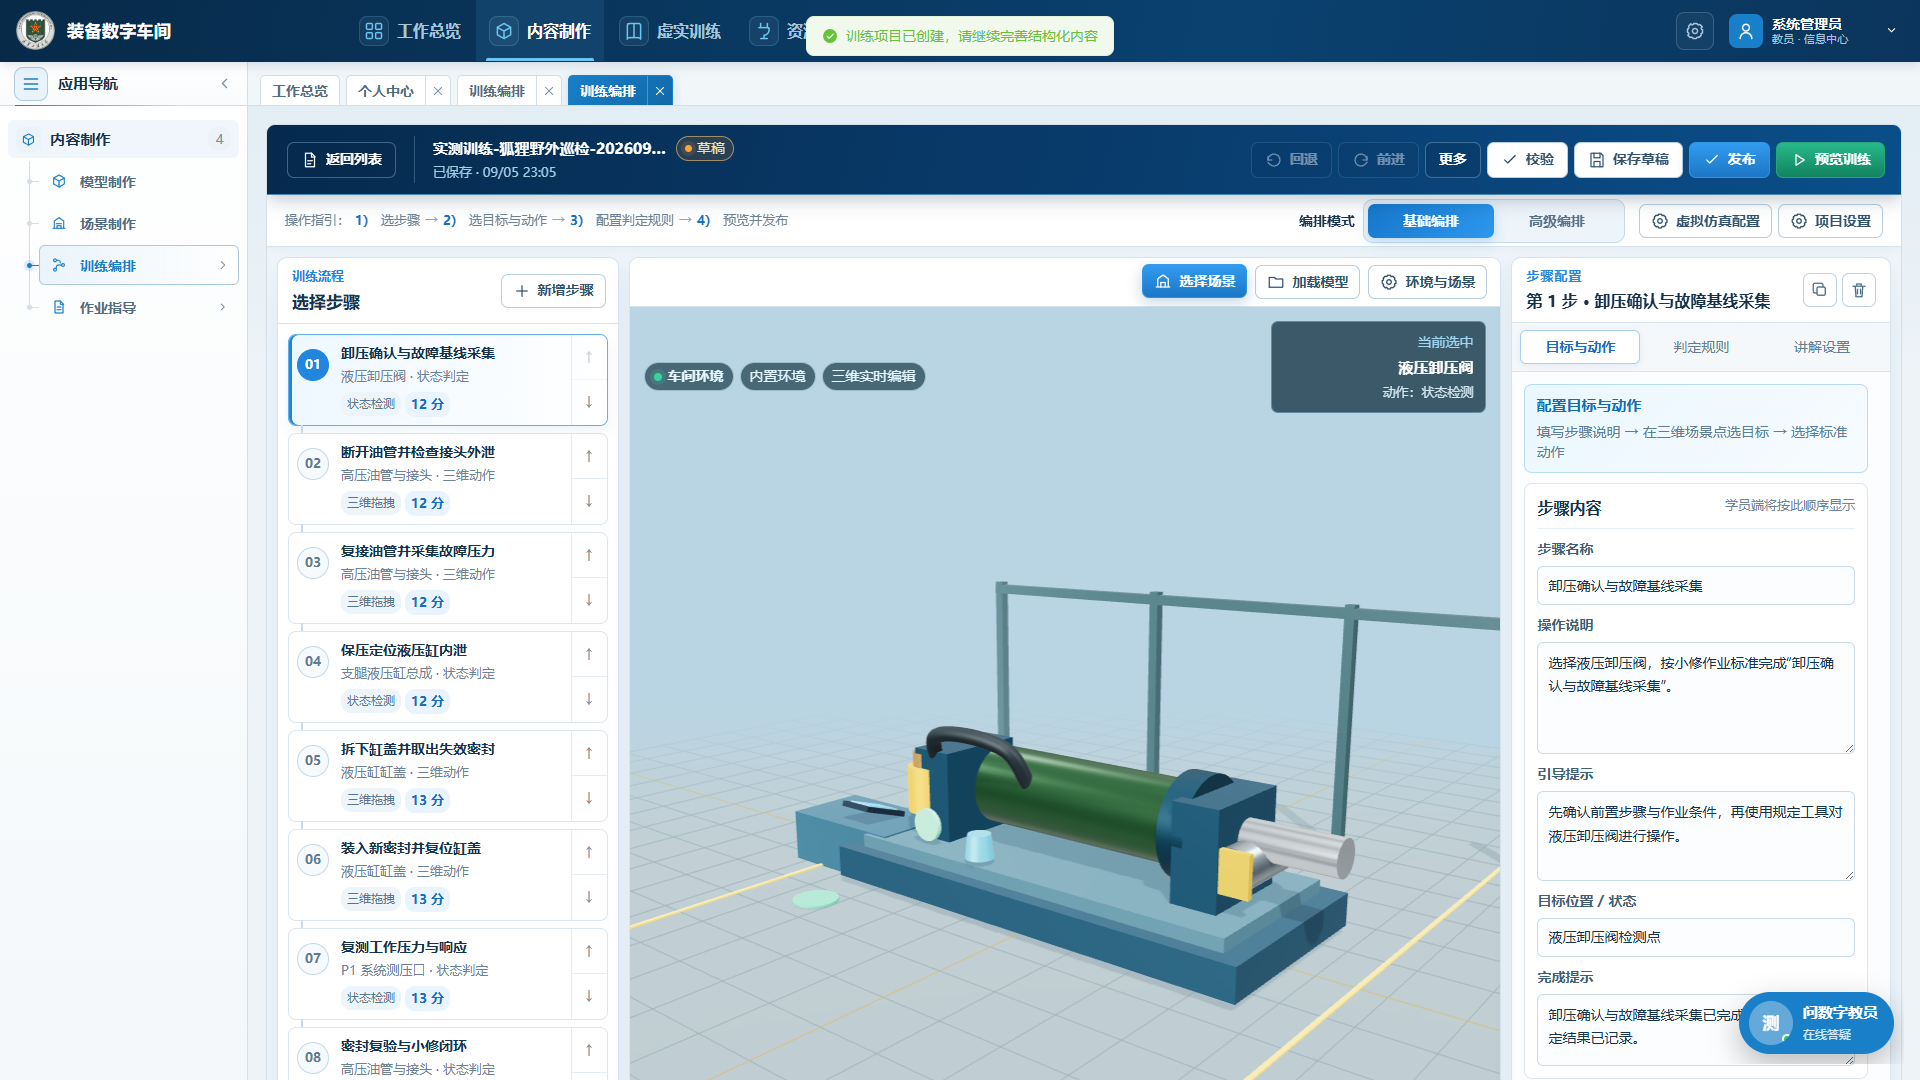Screen dimensions: 1920x1080
Task: Add a new step with 新增步骤
Action: point(553,291)
